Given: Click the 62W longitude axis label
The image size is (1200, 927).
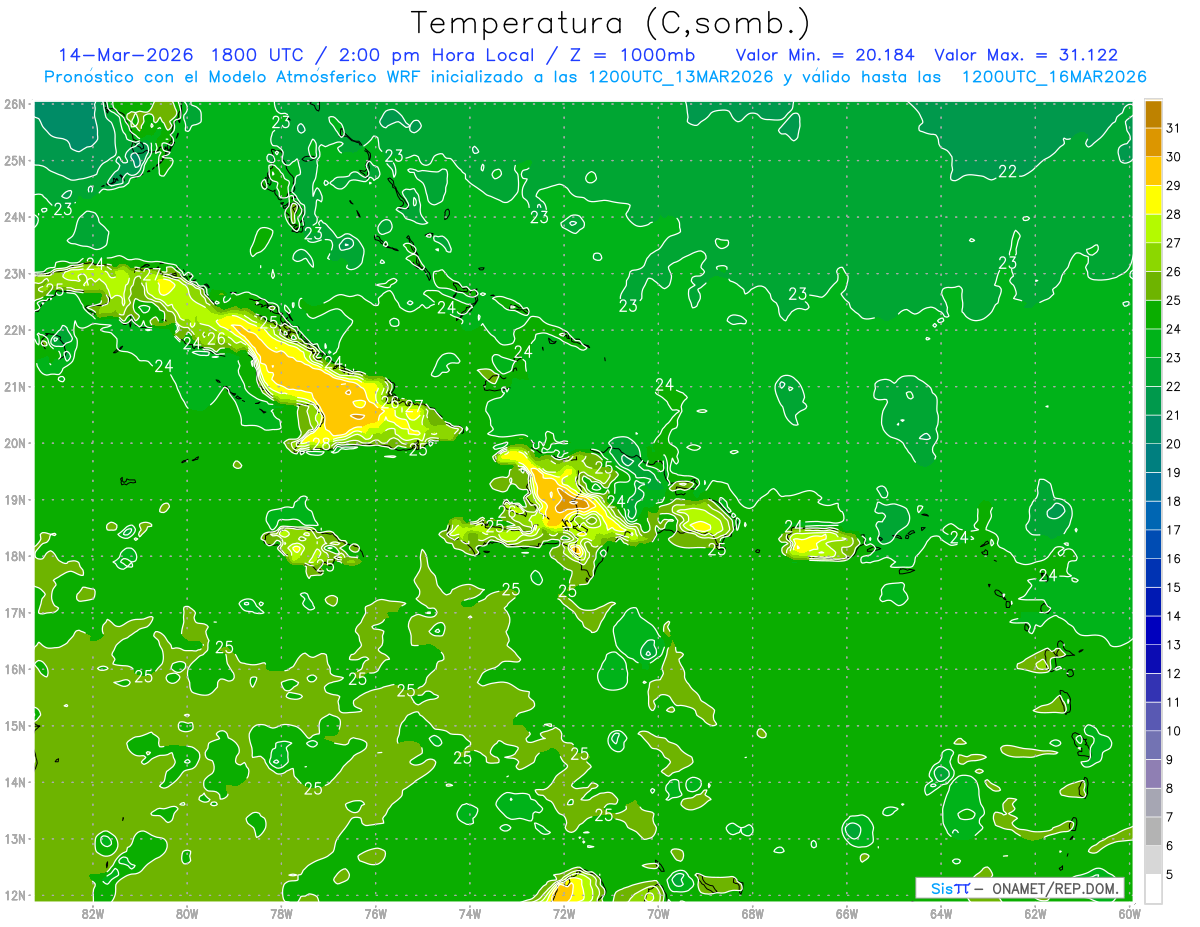Looking at the screenshot, I should point(1035,913).
